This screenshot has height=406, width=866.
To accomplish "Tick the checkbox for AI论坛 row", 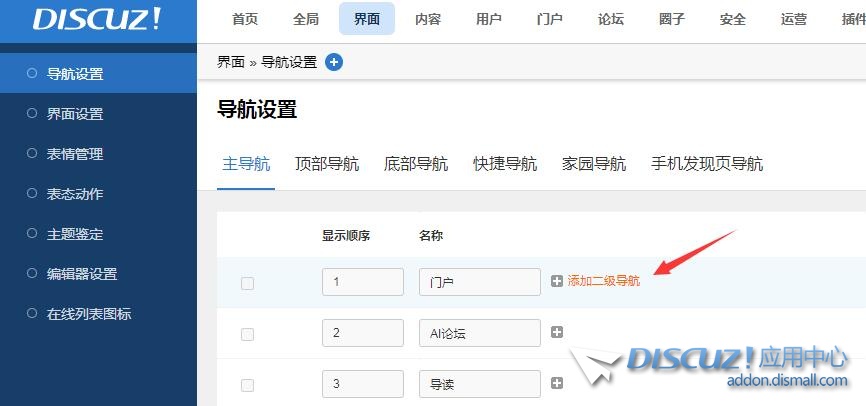I will click(247, 334).
